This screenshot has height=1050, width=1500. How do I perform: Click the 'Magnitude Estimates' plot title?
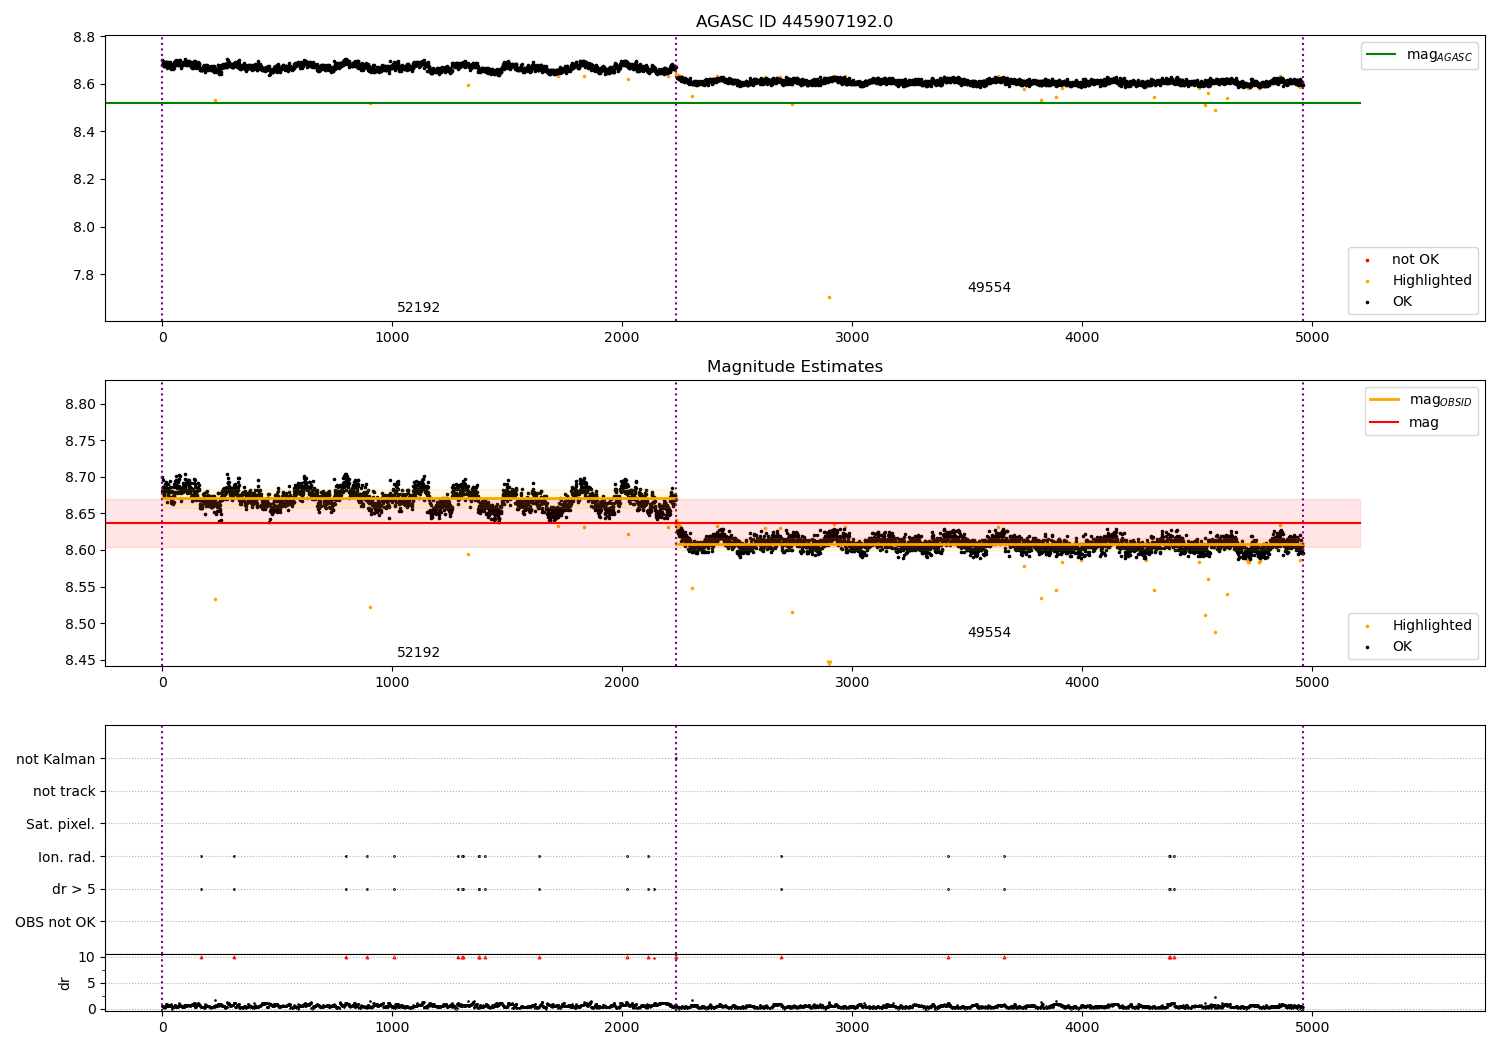click(x=794, y=367)
